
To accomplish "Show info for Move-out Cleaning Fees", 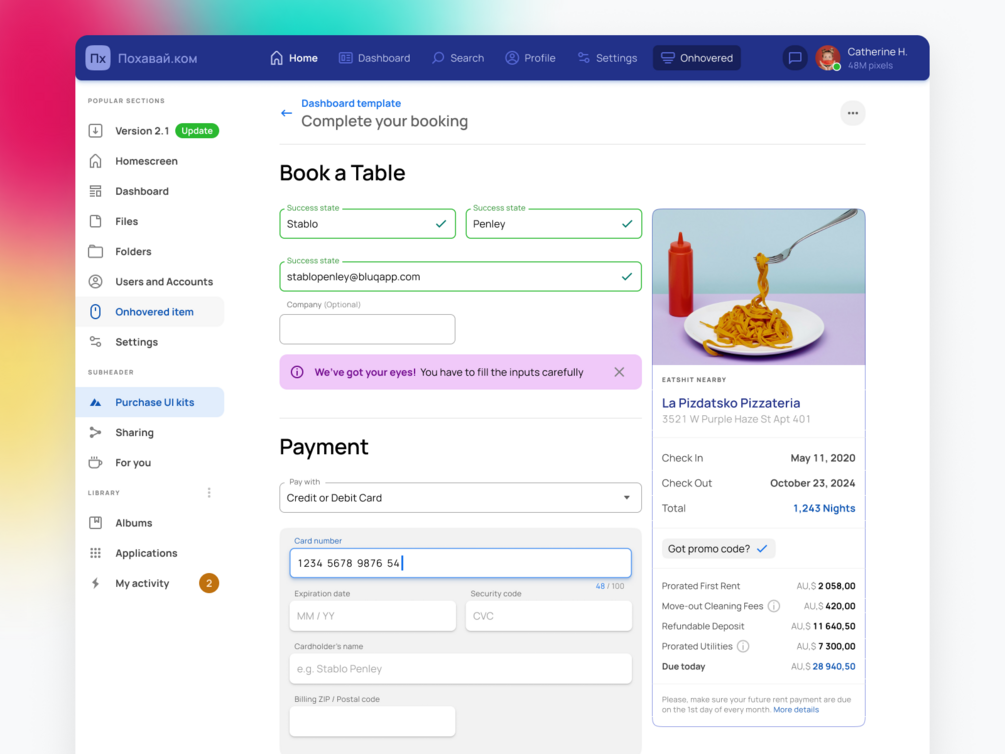I will click(774, 606).
